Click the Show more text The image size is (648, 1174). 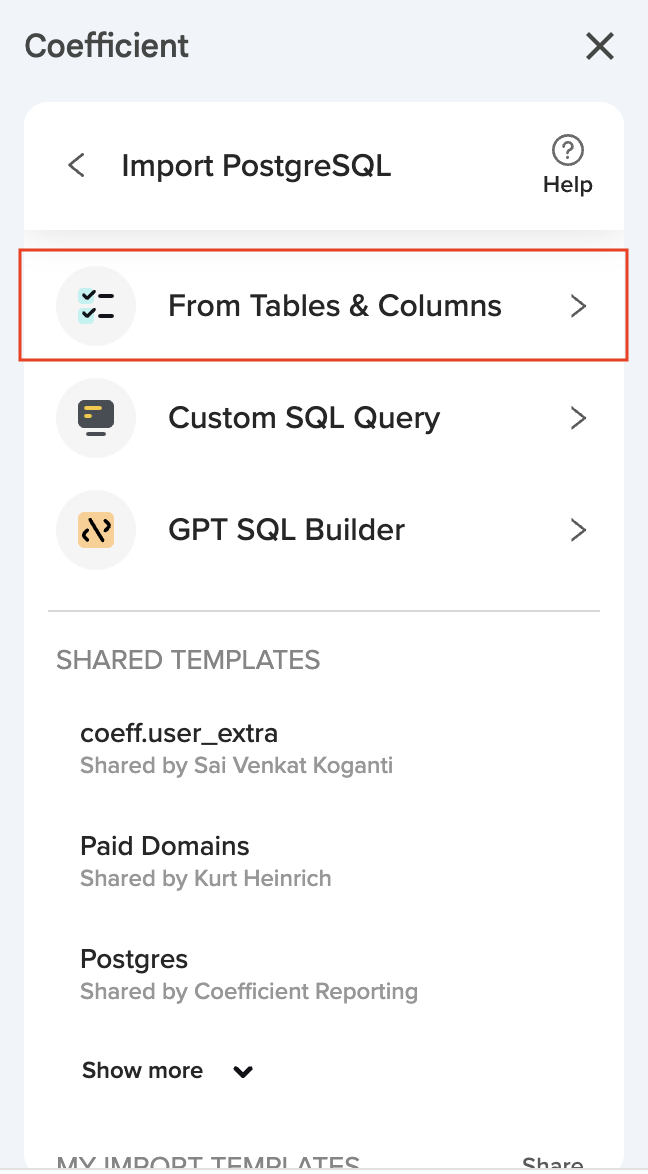[x=142, y=1071]
